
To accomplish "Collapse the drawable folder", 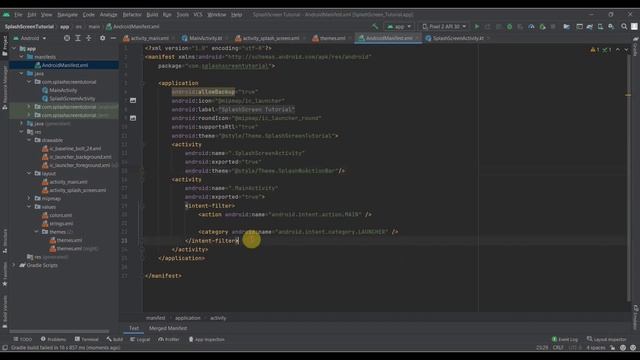I will pyautogui.click(x=29, y=140).
